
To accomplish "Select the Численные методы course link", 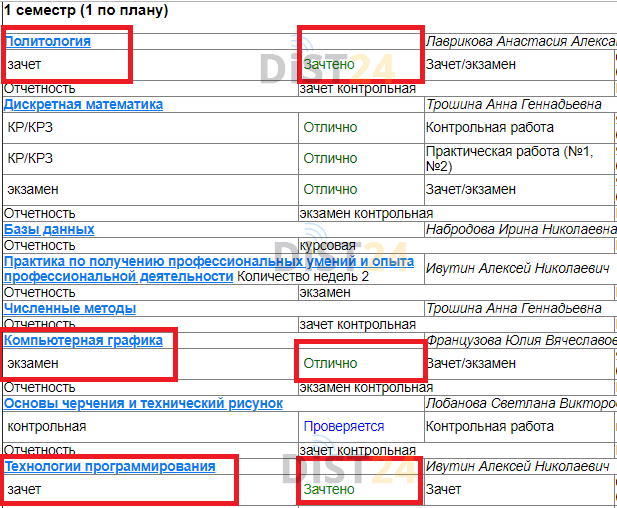I will click(x=70, y=309).
